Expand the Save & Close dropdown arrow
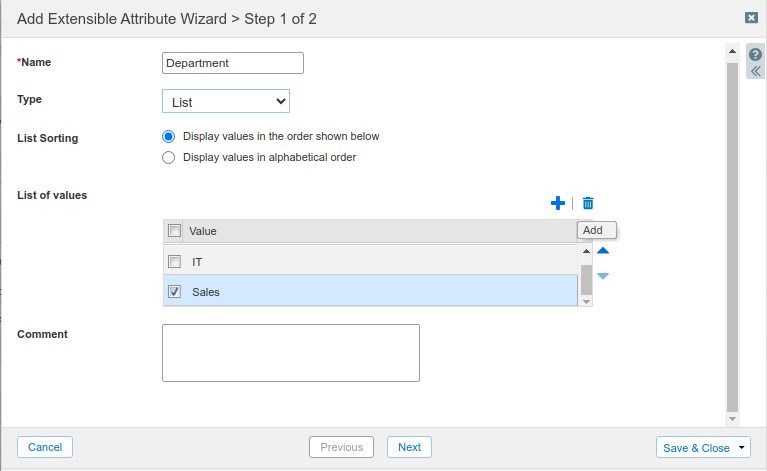This screenshot has width=767, height=471. pyautogui.click(x=742, y=448)
